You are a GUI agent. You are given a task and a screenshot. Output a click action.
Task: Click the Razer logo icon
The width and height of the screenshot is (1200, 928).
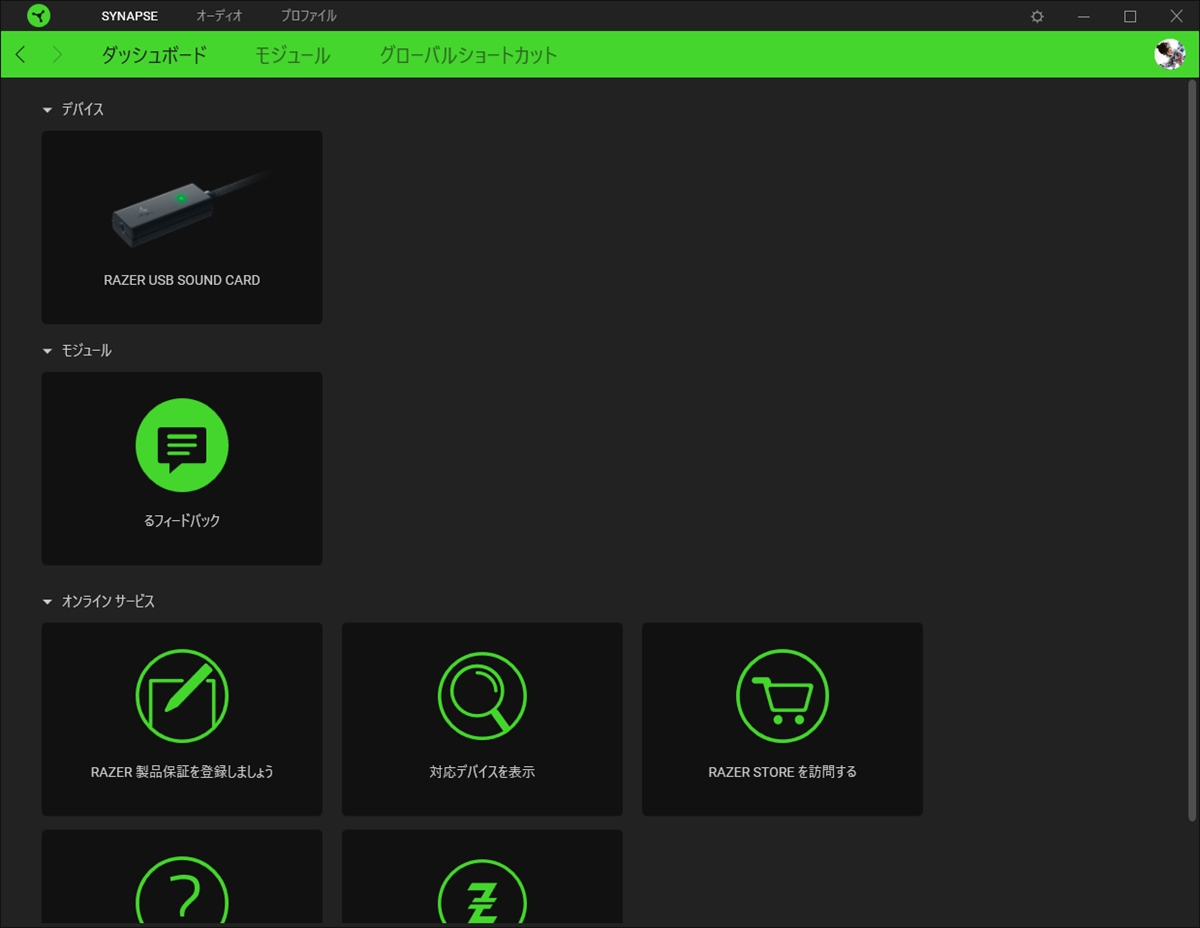(39, 16)
